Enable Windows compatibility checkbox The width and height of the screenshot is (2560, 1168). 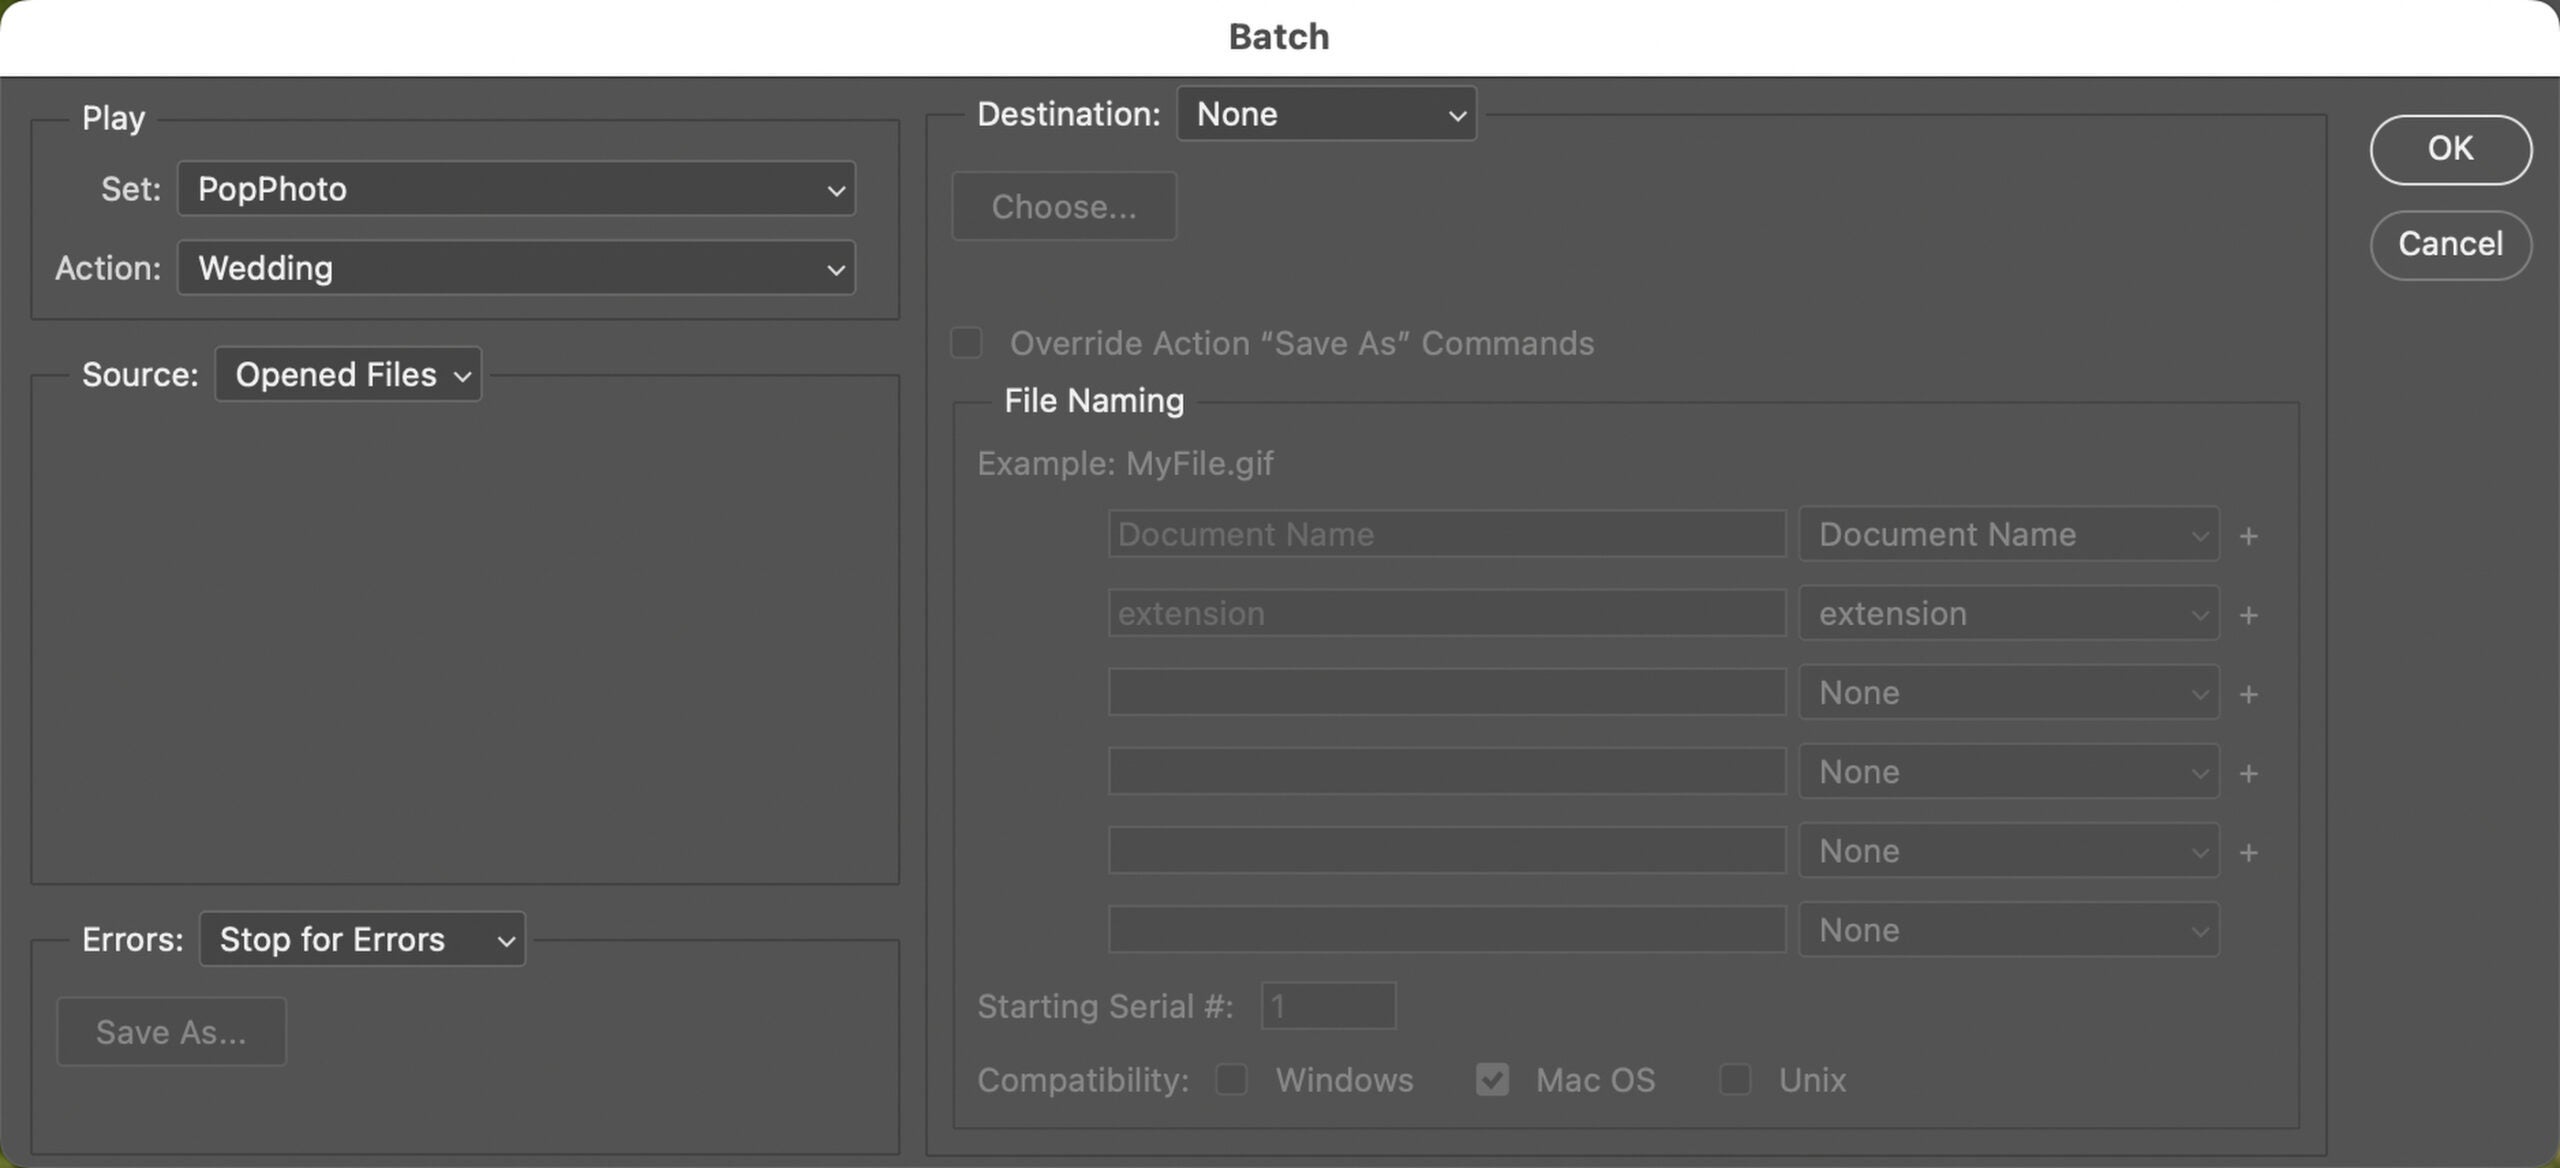coord(1231,1080)
